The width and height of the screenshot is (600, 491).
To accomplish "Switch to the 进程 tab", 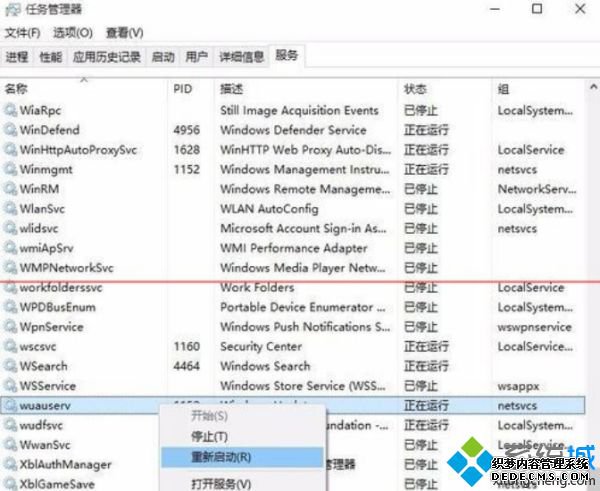I will pos(17,57).
